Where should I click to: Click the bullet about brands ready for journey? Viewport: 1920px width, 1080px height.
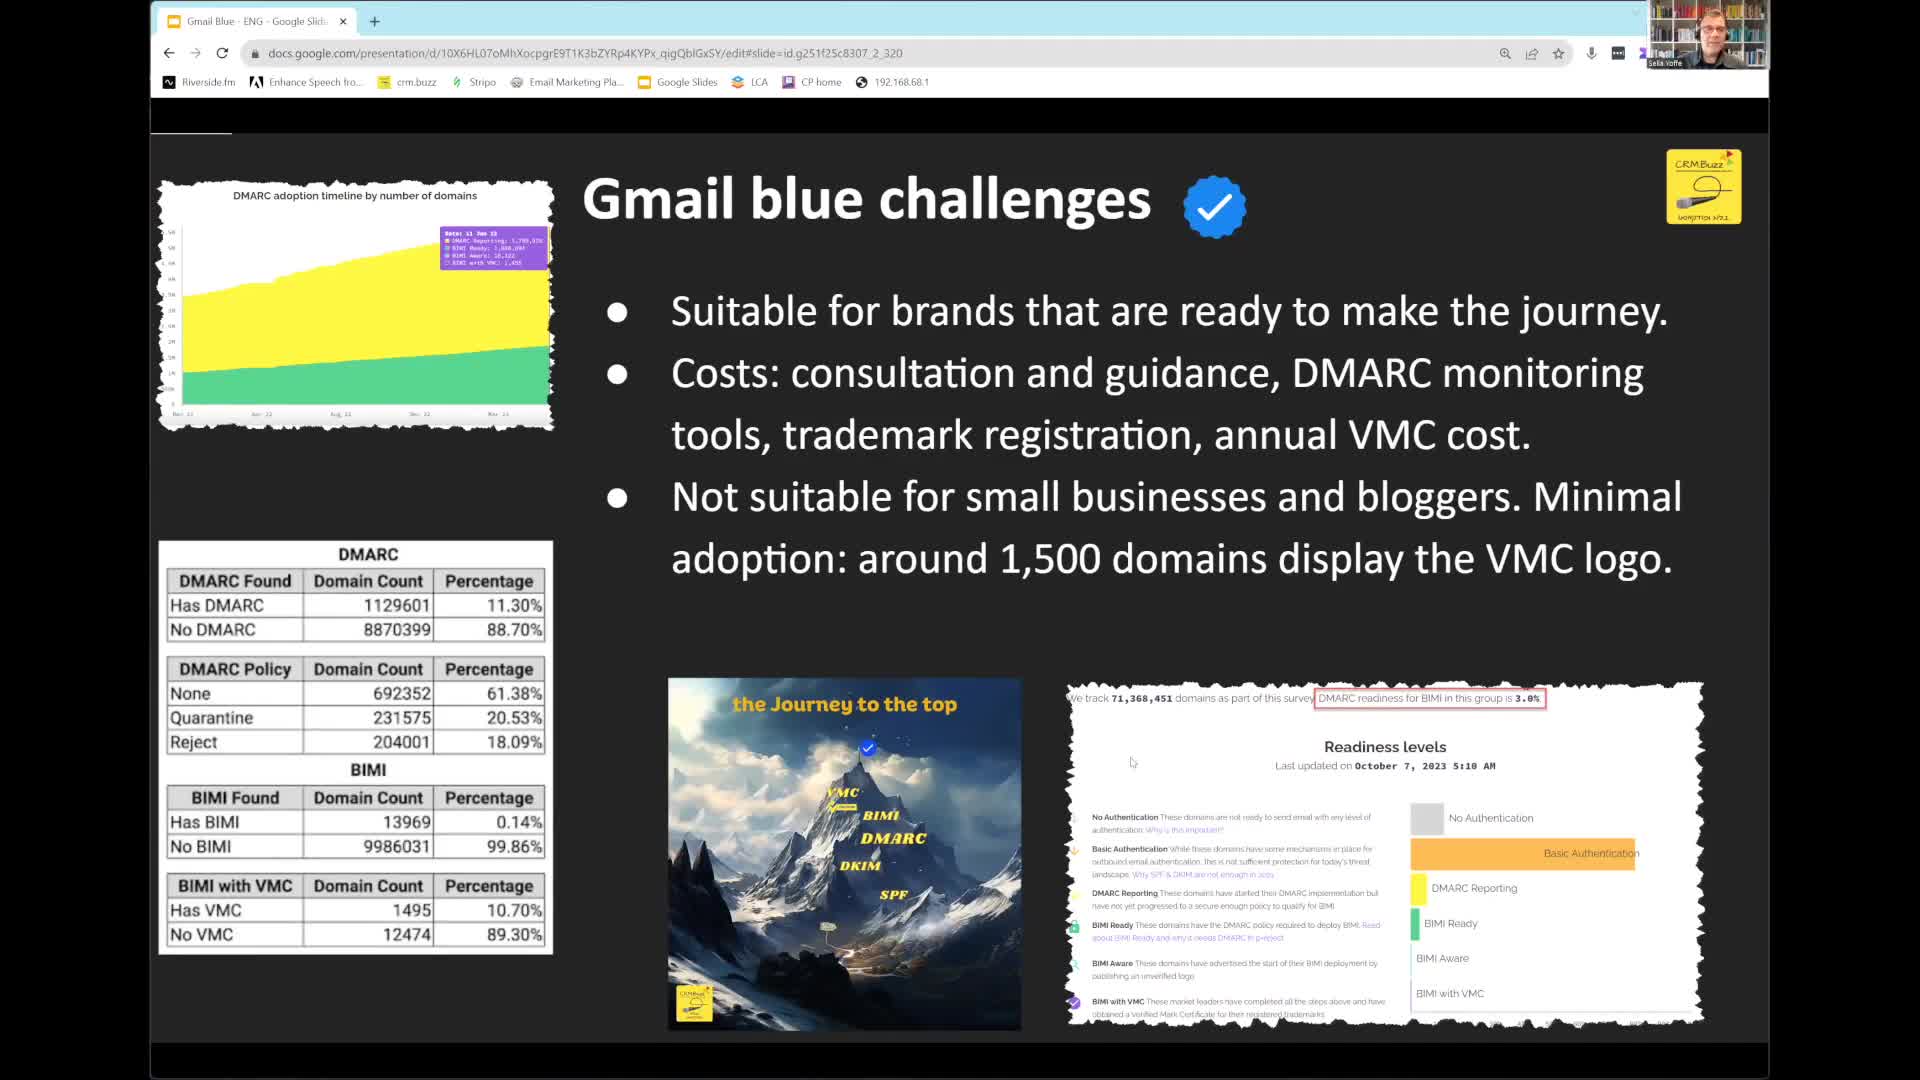(1169, 312)
